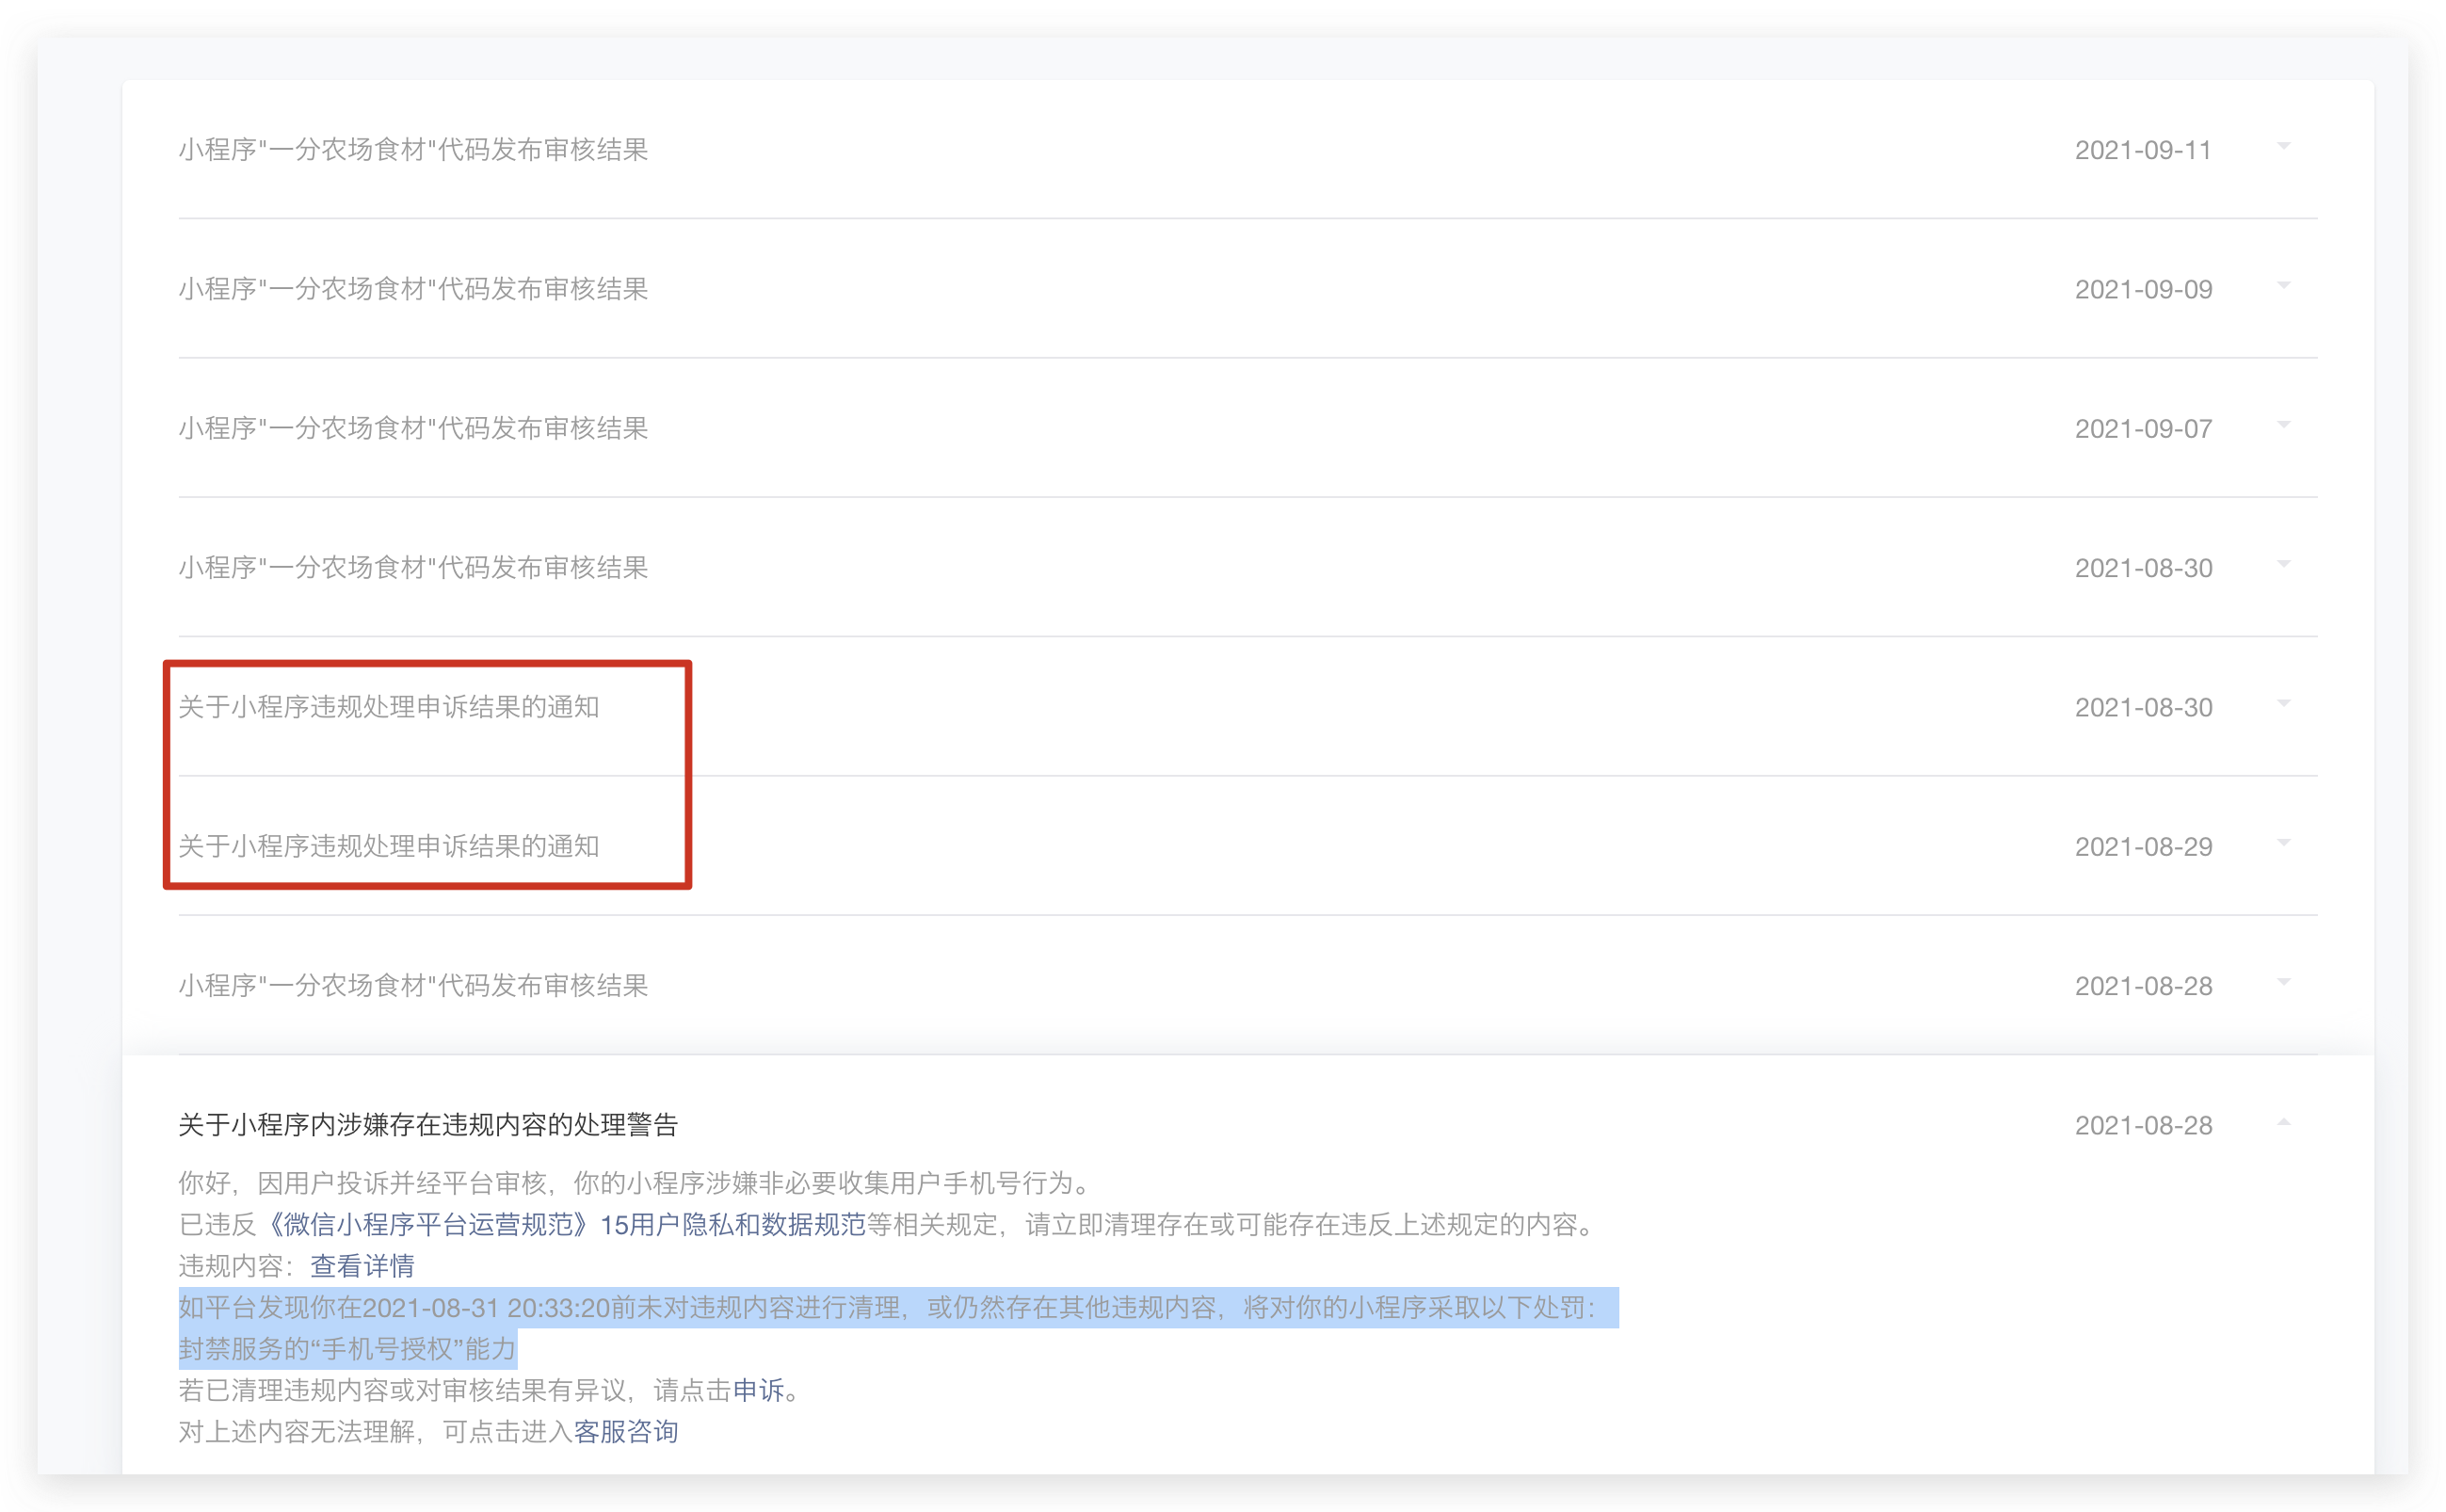Collapse the expanded 2021-08-28 warning arrow

pyautogui.click(x=2283, y=1122)
